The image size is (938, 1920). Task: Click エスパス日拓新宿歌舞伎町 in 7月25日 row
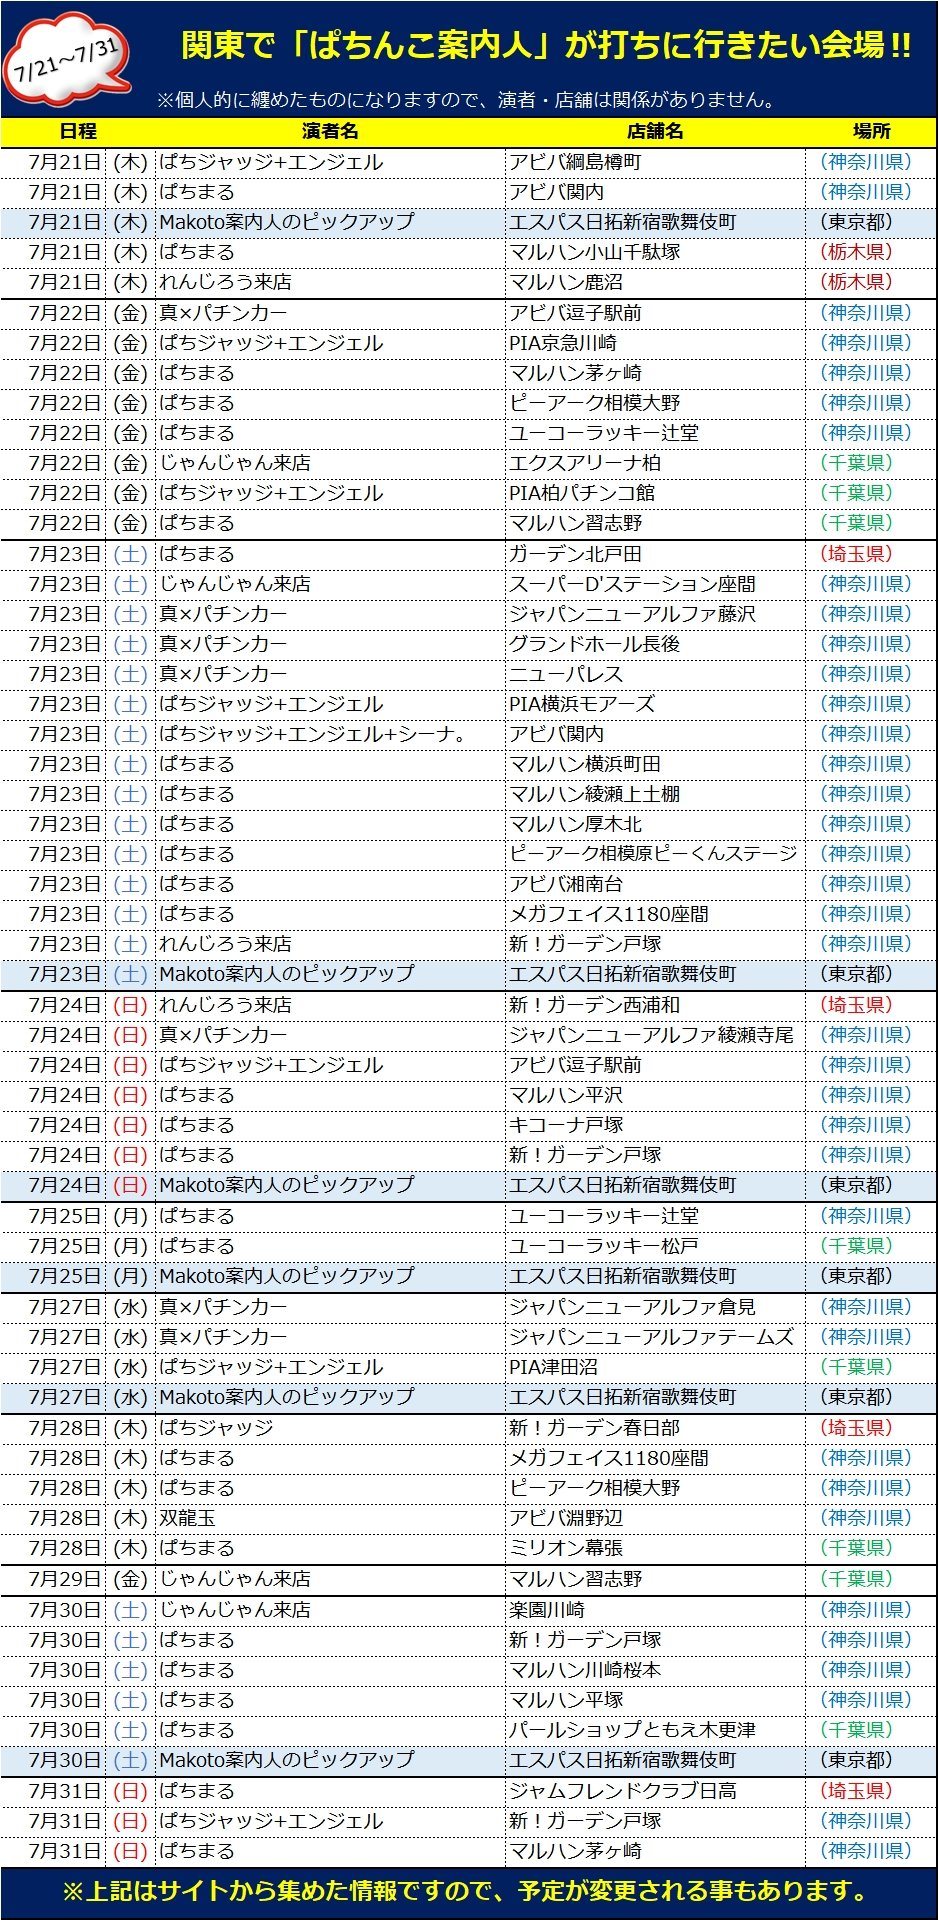pos(623,1276)
